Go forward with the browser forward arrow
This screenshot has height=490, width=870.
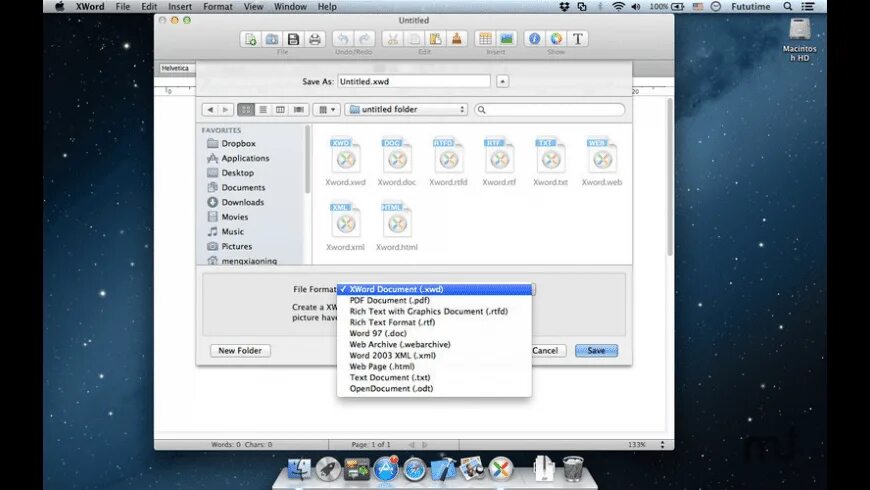click(225, 110)
